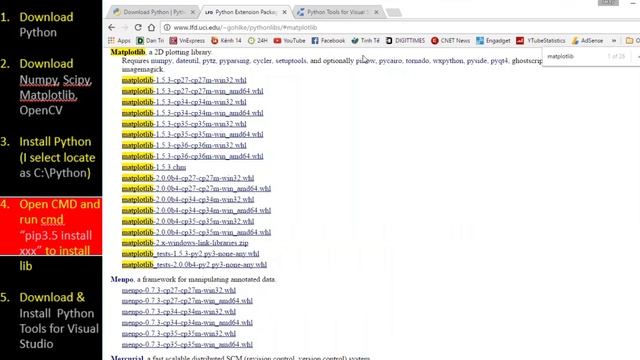Download matplotlib-2.0.0b4-cp34-cp34m-win32.whl

click(x=188, y=200)
